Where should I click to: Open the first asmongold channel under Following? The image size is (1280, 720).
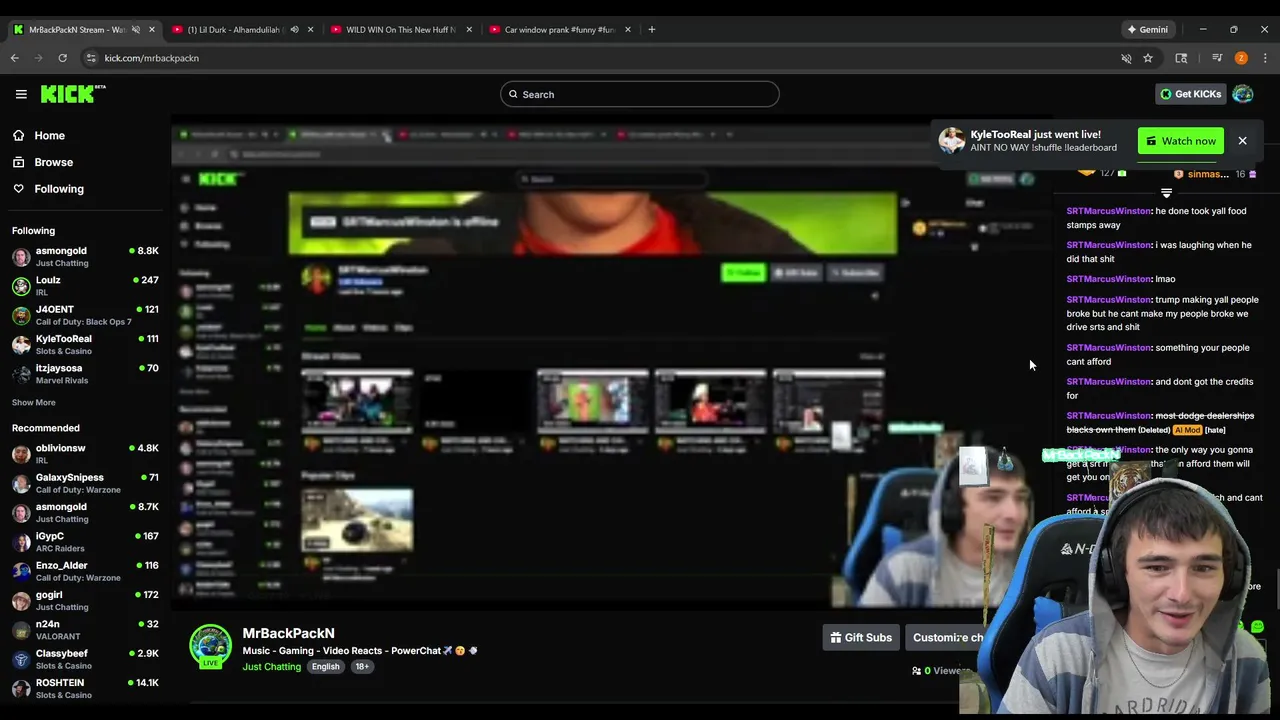point(84,256)
